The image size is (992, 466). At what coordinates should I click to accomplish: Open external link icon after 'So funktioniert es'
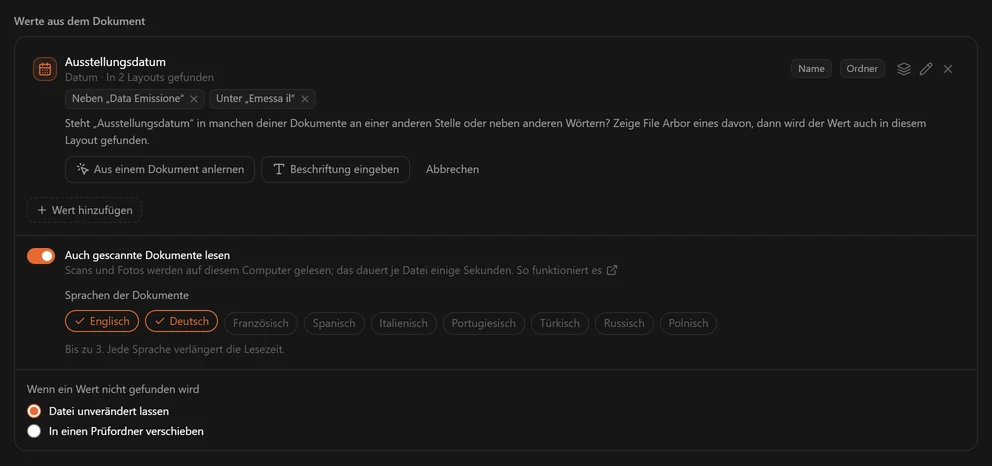612,270
